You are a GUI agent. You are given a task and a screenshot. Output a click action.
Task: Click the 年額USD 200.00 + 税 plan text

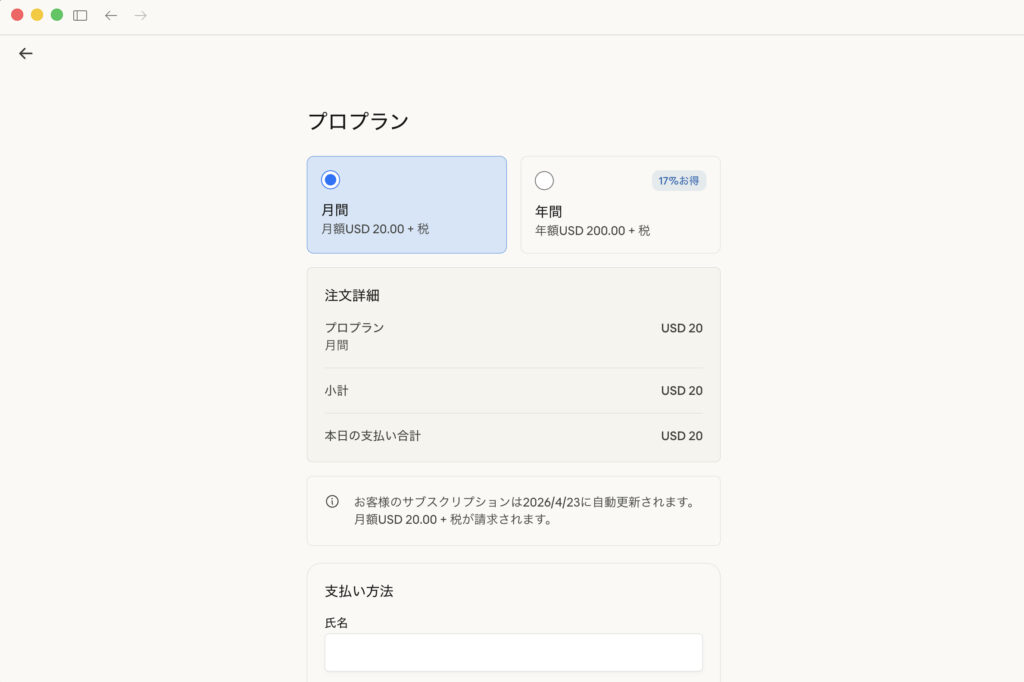tap(592, 231)
